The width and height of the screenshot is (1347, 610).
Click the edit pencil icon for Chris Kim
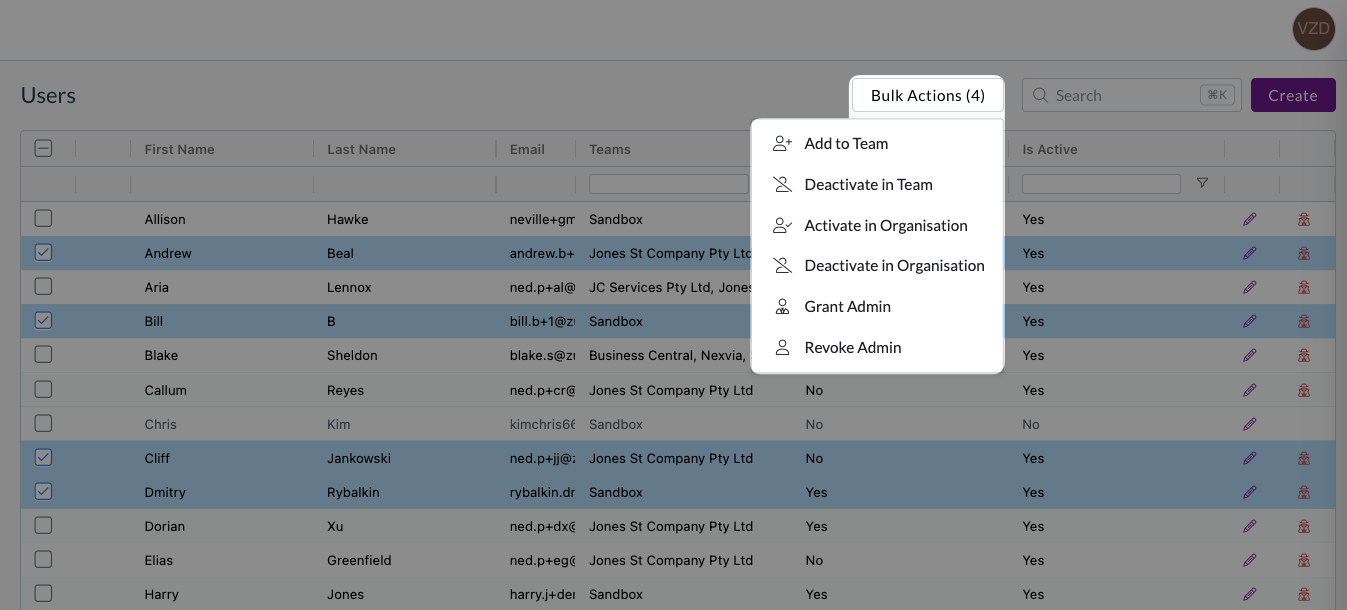[x=1249, y=424]
